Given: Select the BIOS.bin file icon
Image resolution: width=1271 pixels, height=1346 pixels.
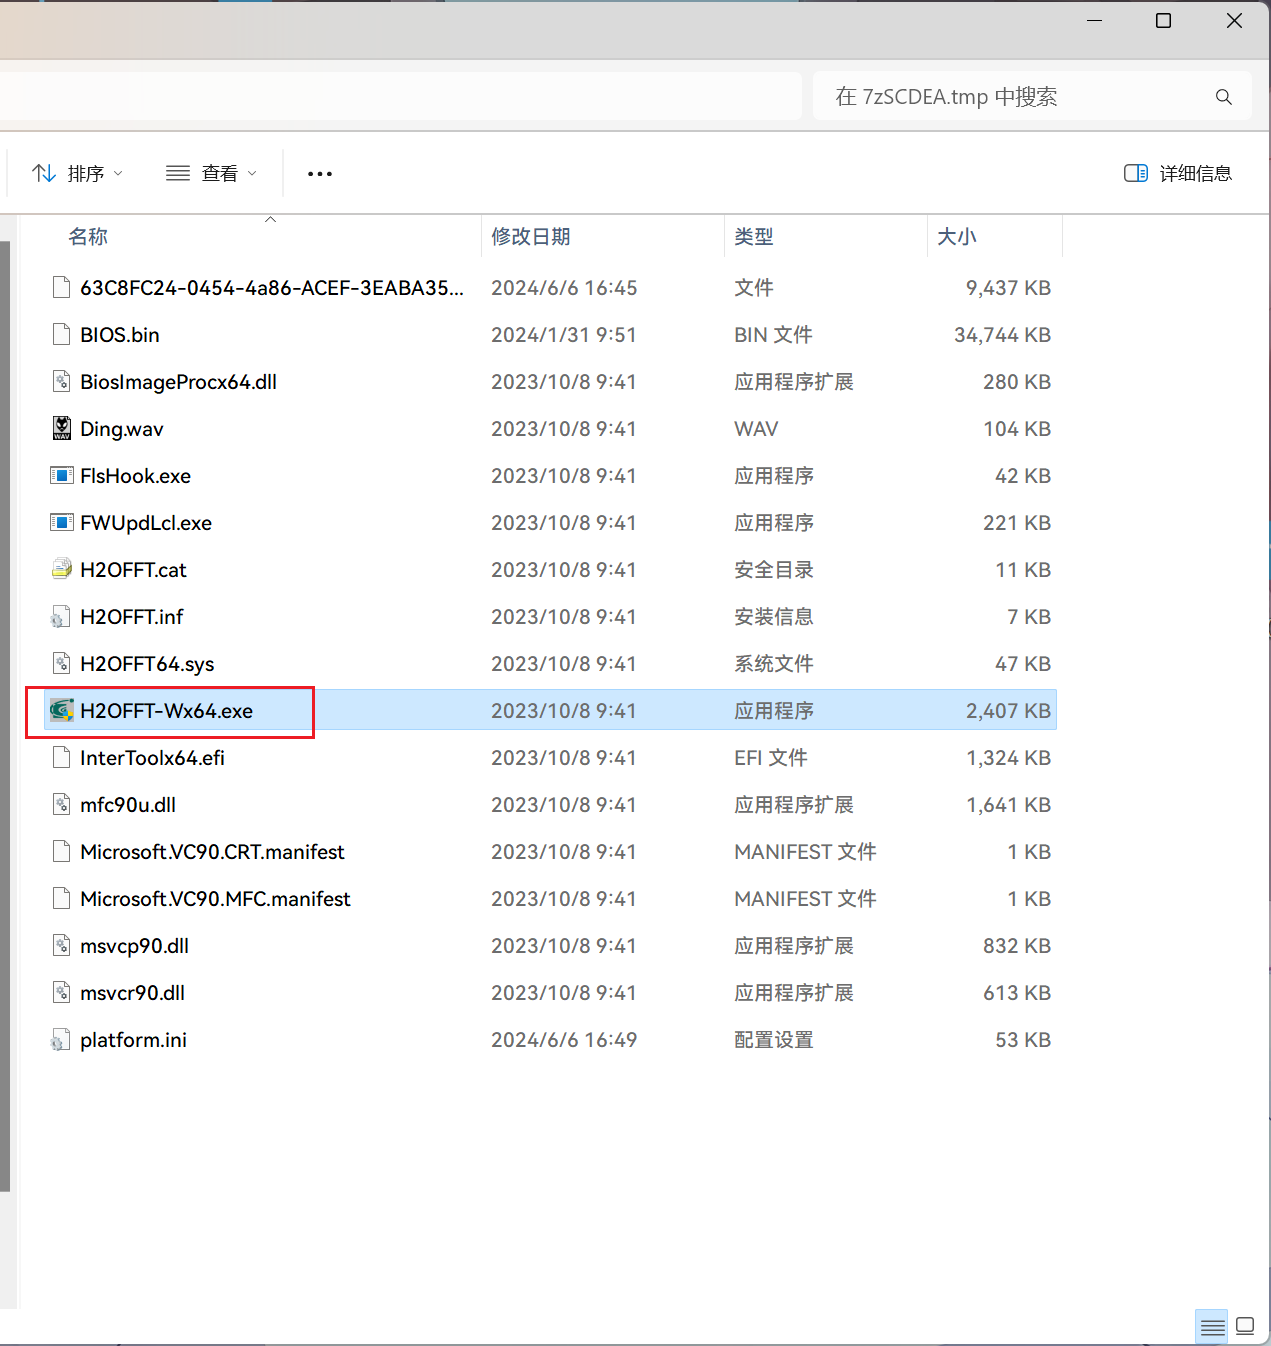Looking at the screenshot, I should click(x=62, y=335).
